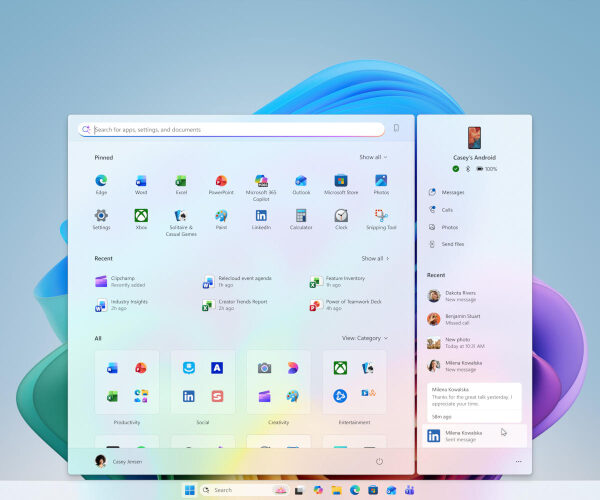Open phone panel more options ellipsis
Viewport: 600px width, 500px height.
tap(518, 461)
